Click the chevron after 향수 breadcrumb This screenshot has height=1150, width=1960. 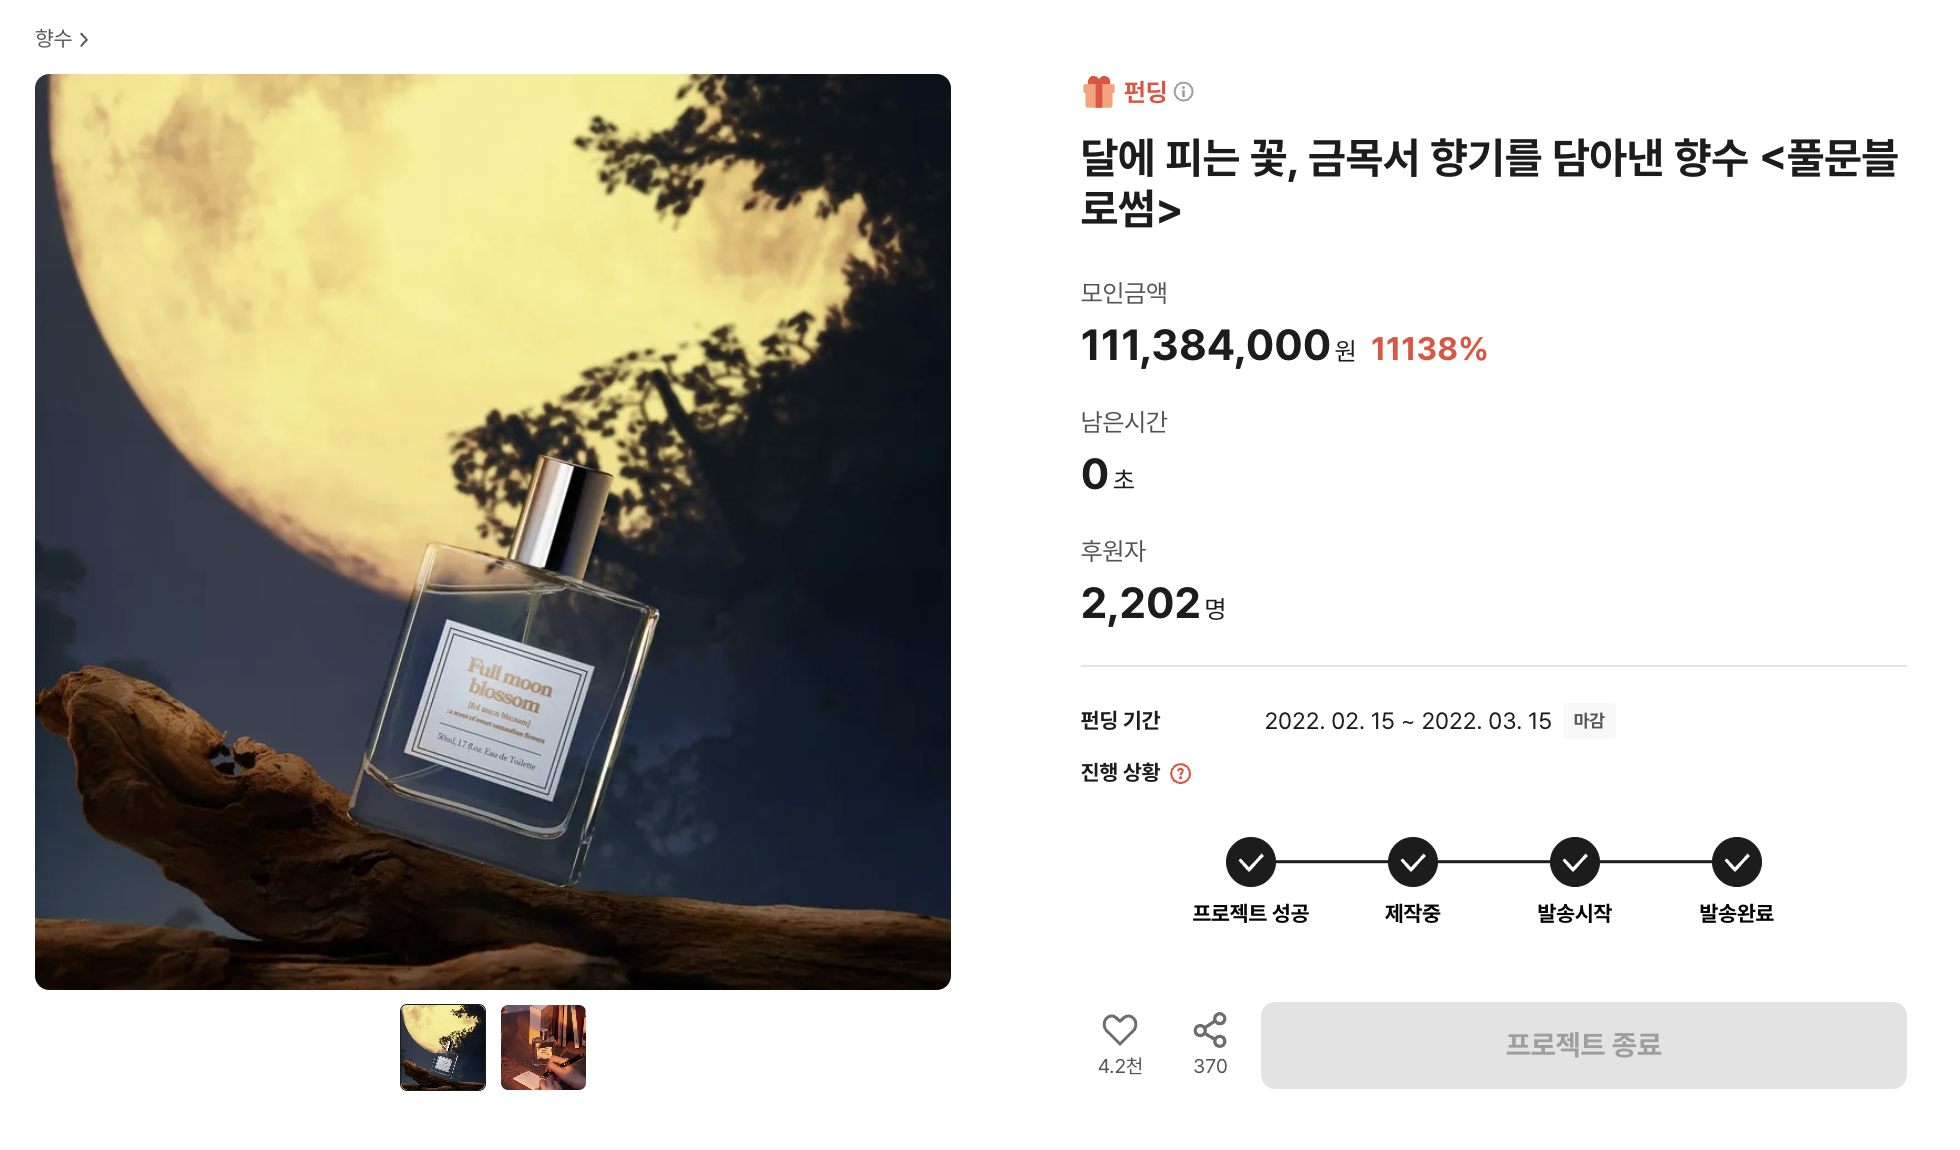(84, 39)
